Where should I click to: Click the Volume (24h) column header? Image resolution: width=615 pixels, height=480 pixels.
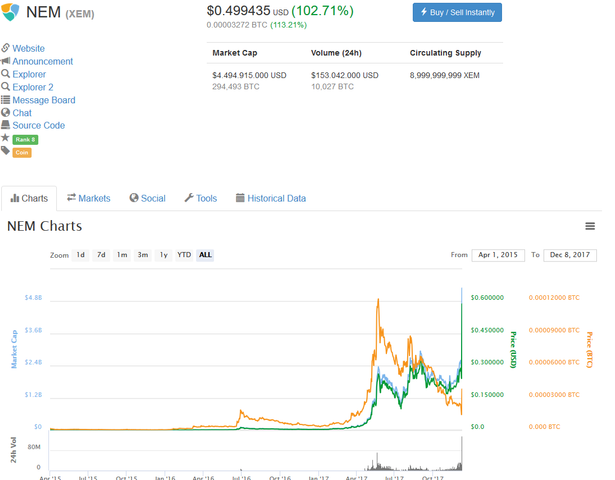tap(336, 53)
